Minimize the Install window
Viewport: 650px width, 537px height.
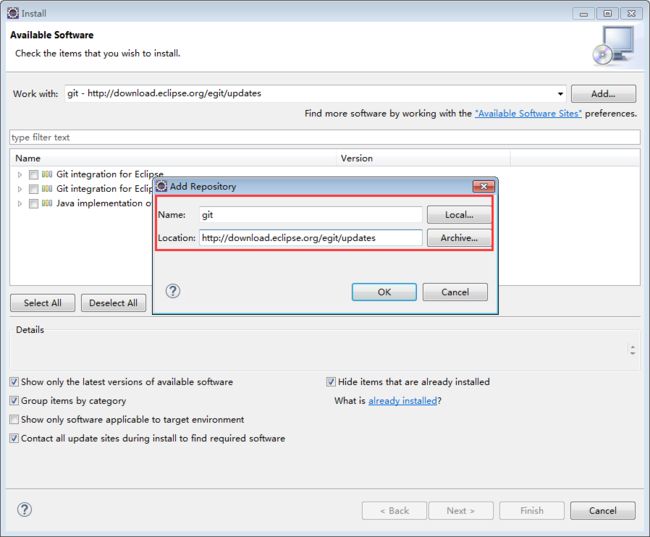584,14
